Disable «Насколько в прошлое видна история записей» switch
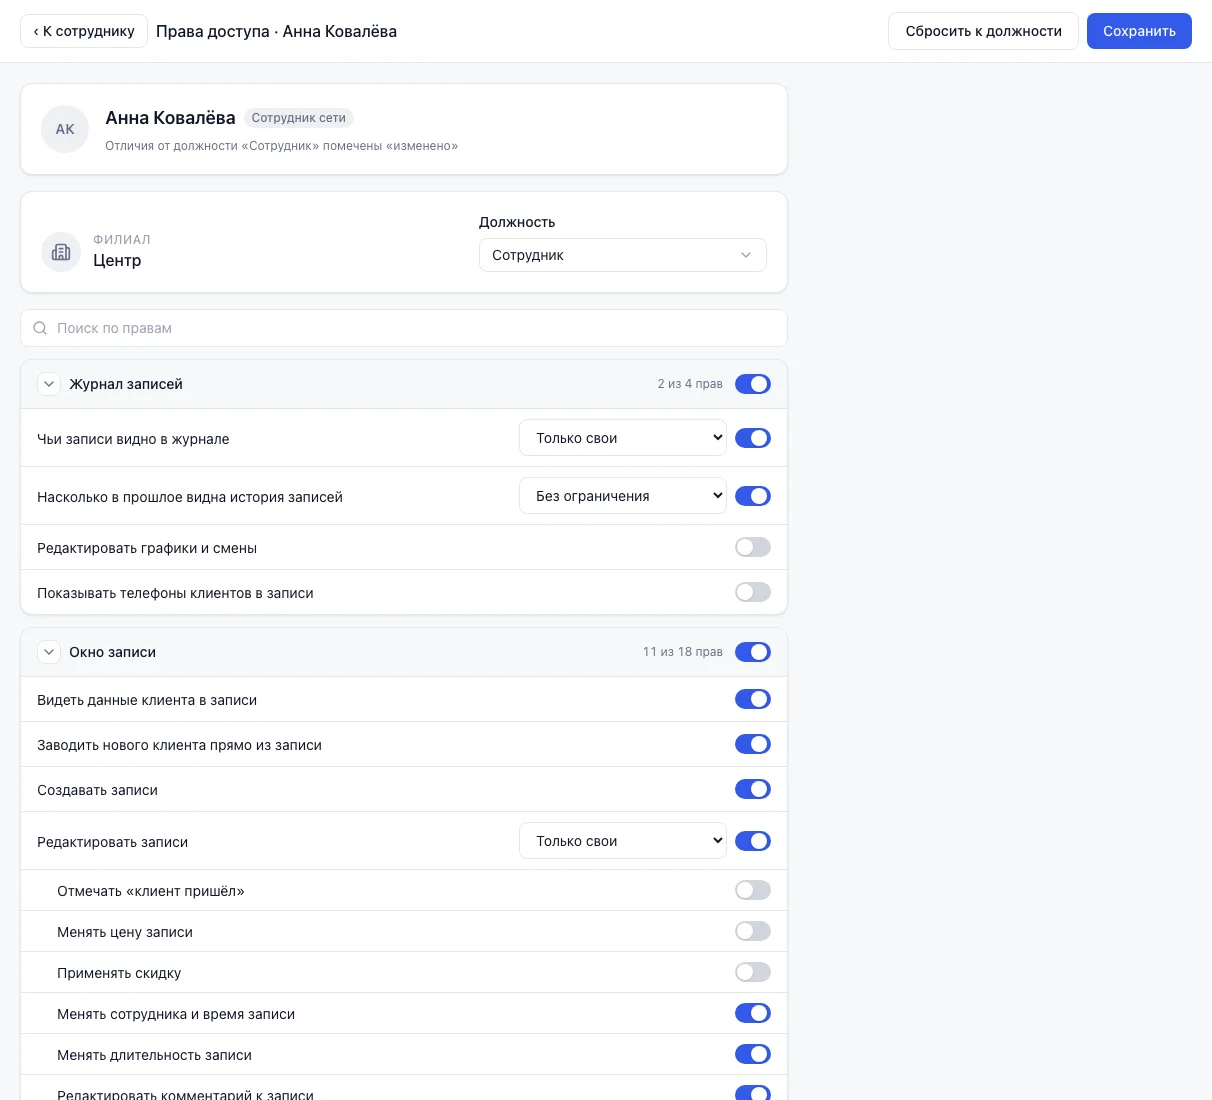 pos(753,496)
